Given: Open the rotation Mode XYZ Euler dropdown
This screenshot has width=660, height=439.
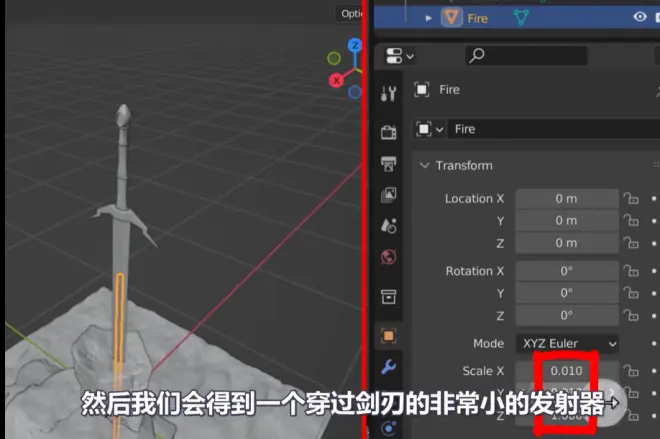Looking at the screenshot, I should tap(567, 343).
